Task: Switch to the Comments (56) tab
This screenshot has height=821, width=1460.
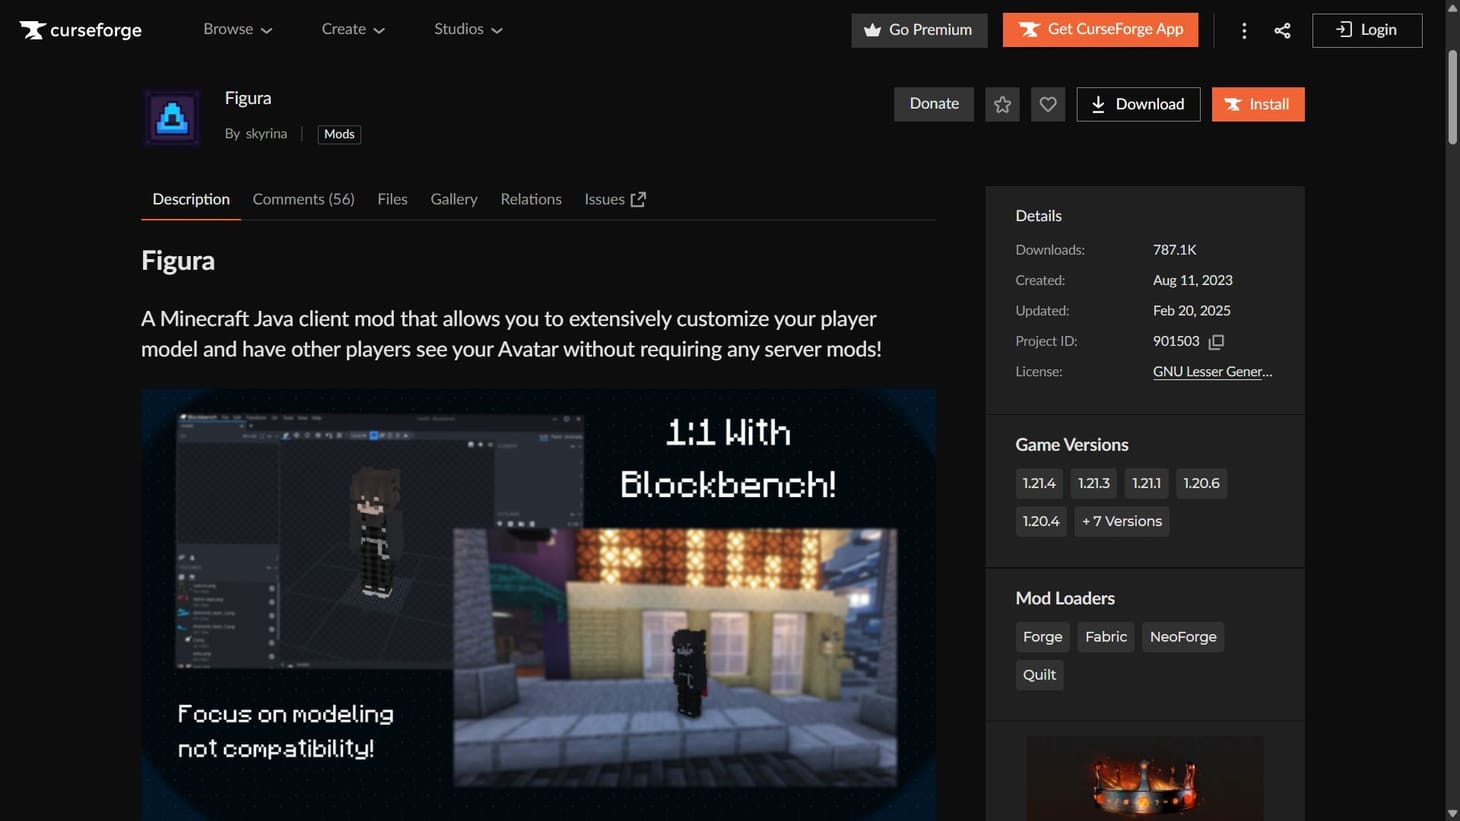Action: click(x=303, y=199)
